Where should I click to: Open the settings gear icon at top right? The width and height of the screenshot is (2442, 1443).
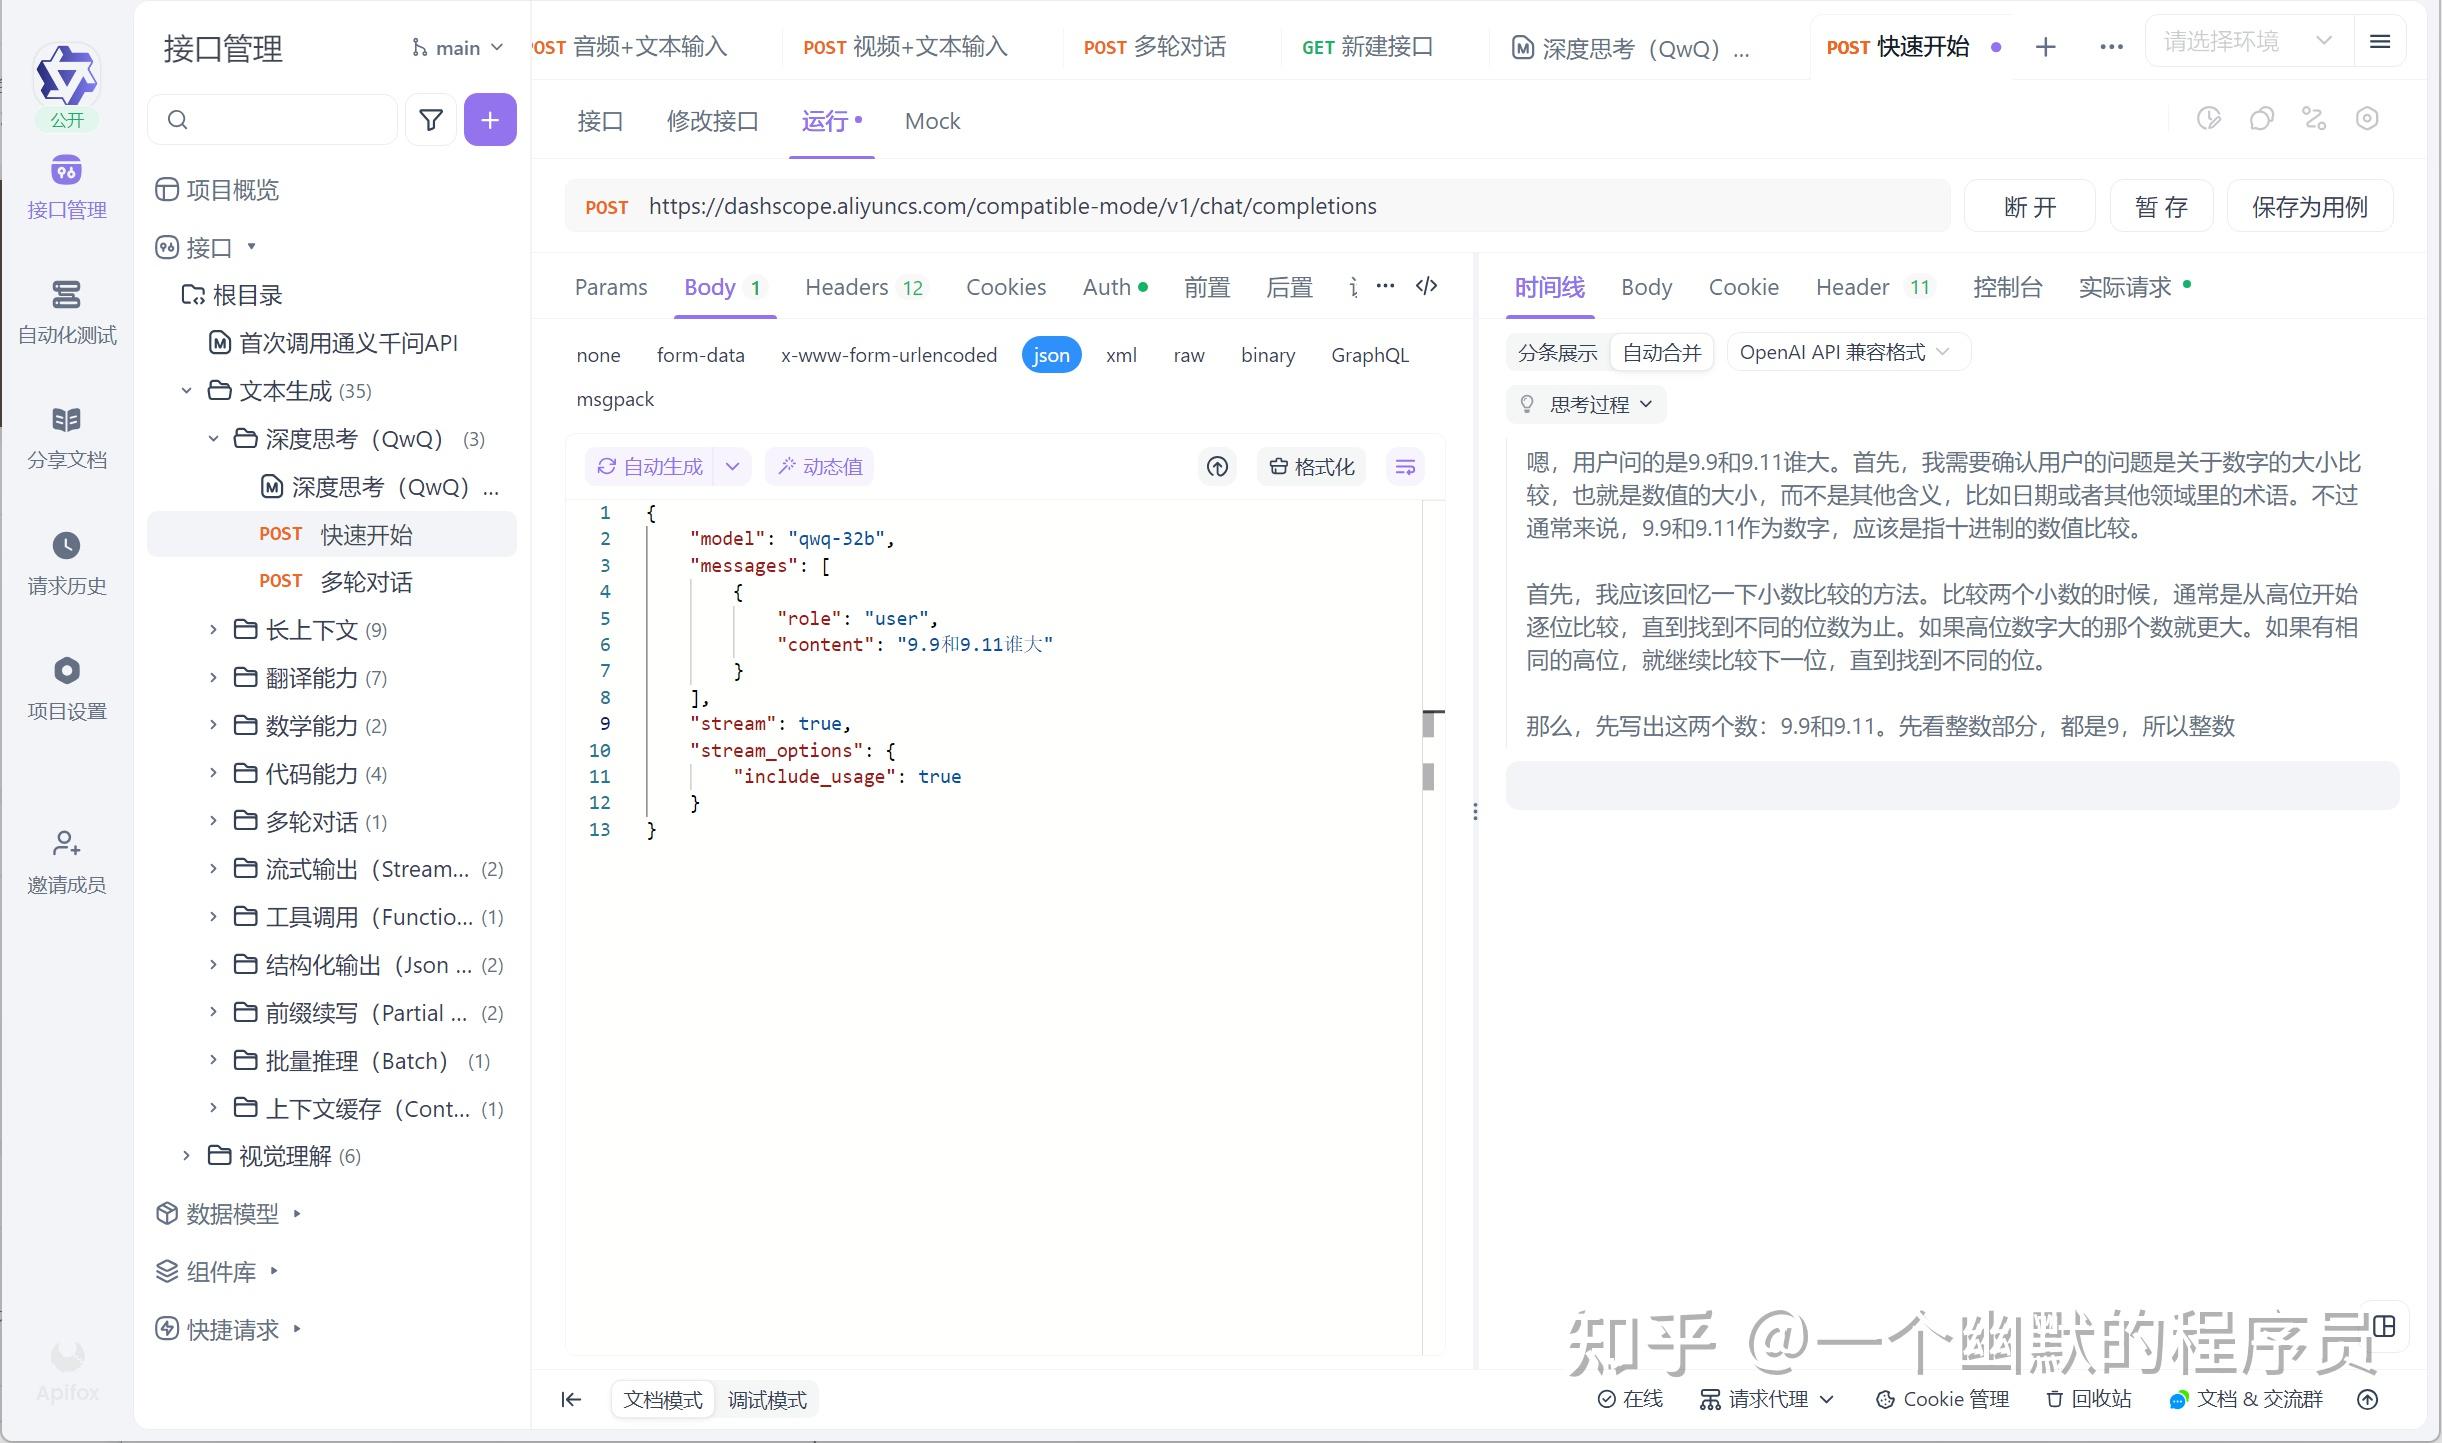2366,118
